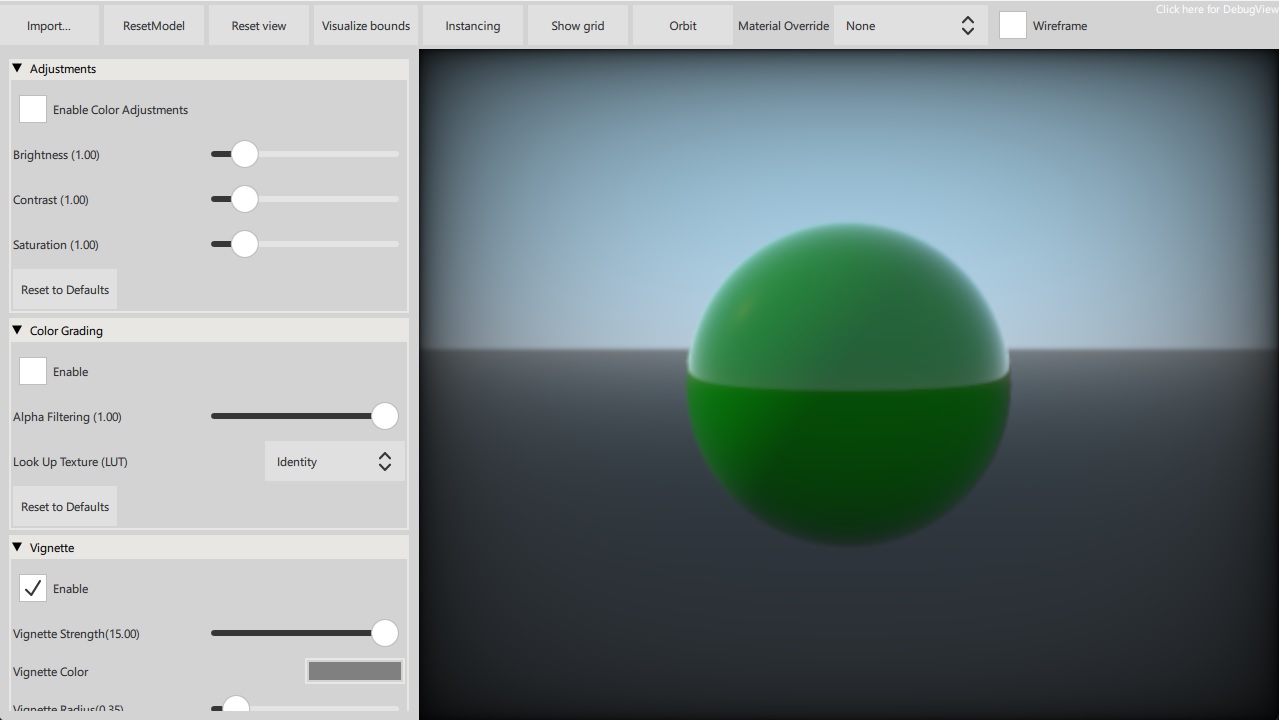
Task: Select the Material Override option
Action: 783,24
